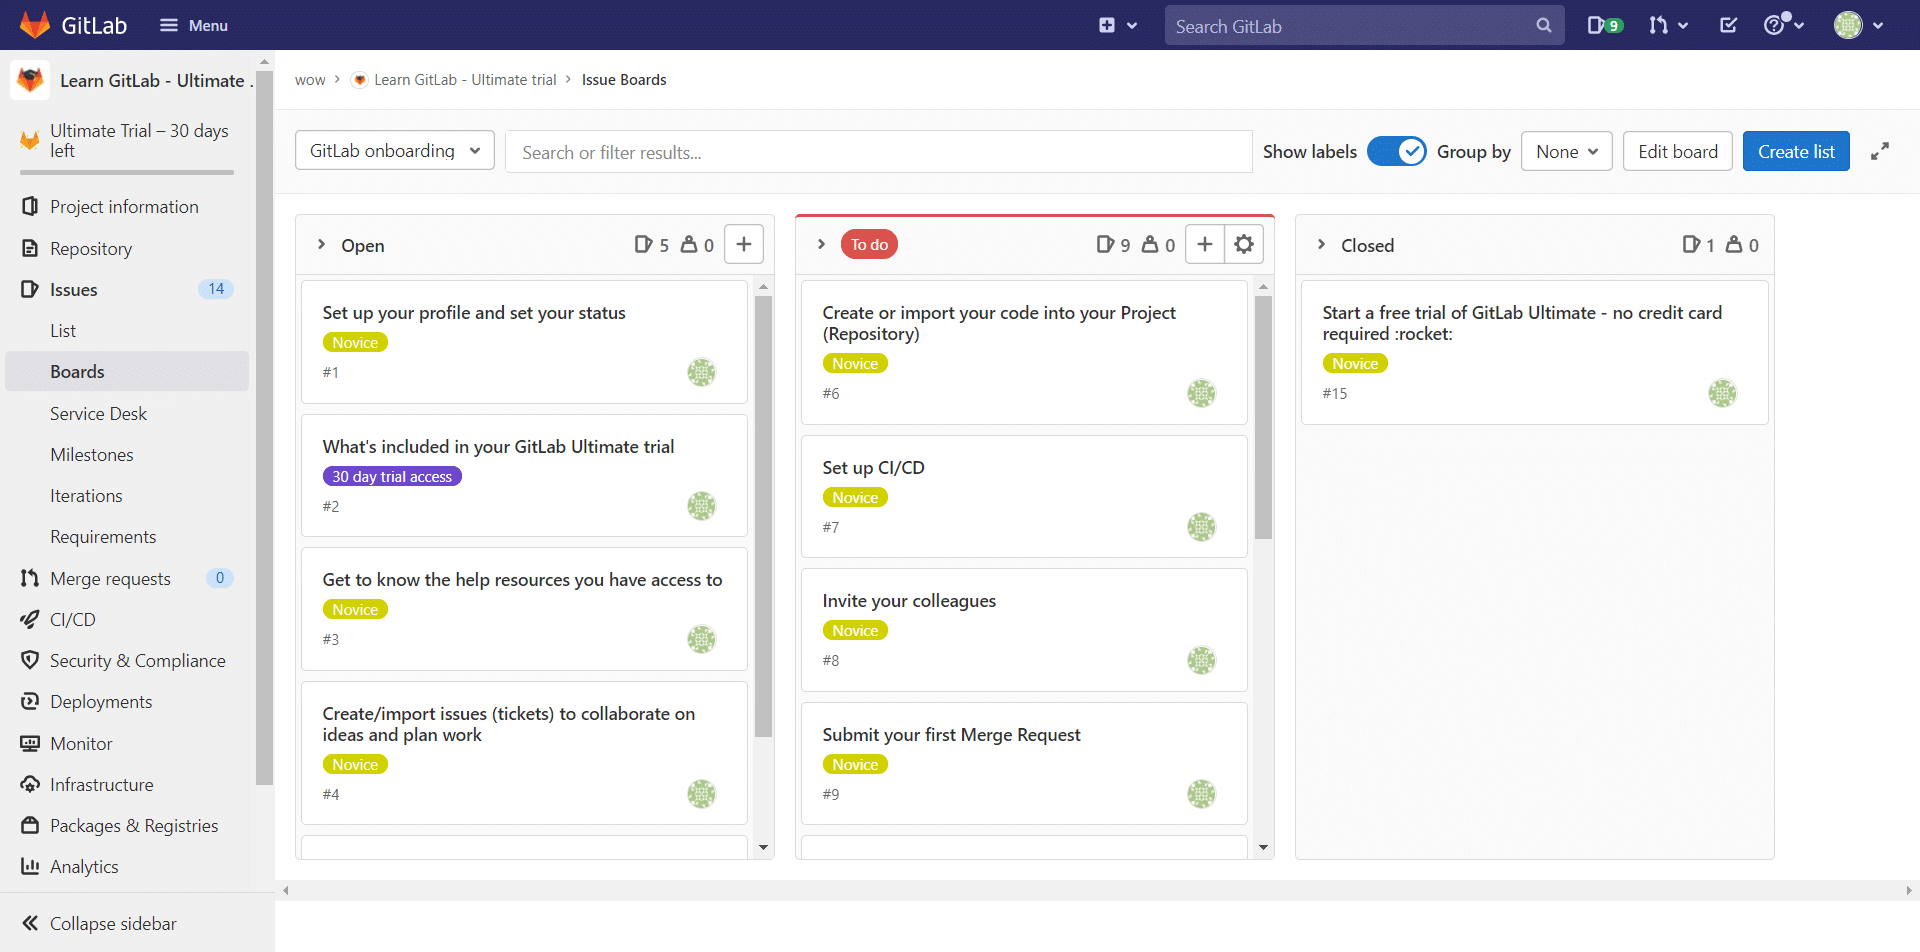Viewport: 1920px width, 952px height.
Task: Open issues counter icon in top bar
Action: click(x=1605, y=25)
